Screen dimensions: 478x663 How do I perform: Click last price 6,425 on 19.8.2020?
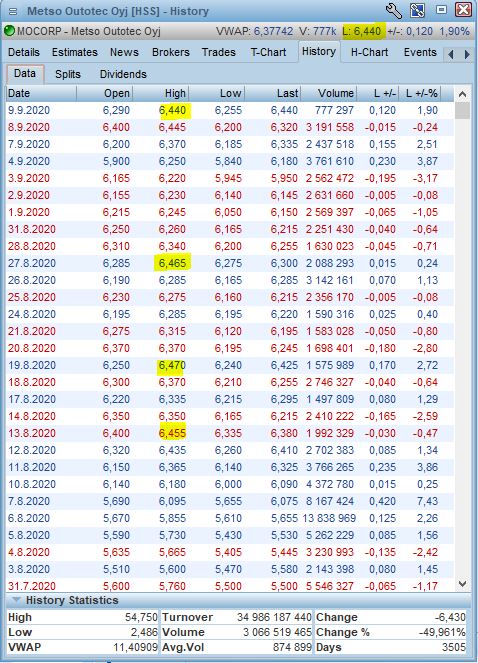point(284,365)
